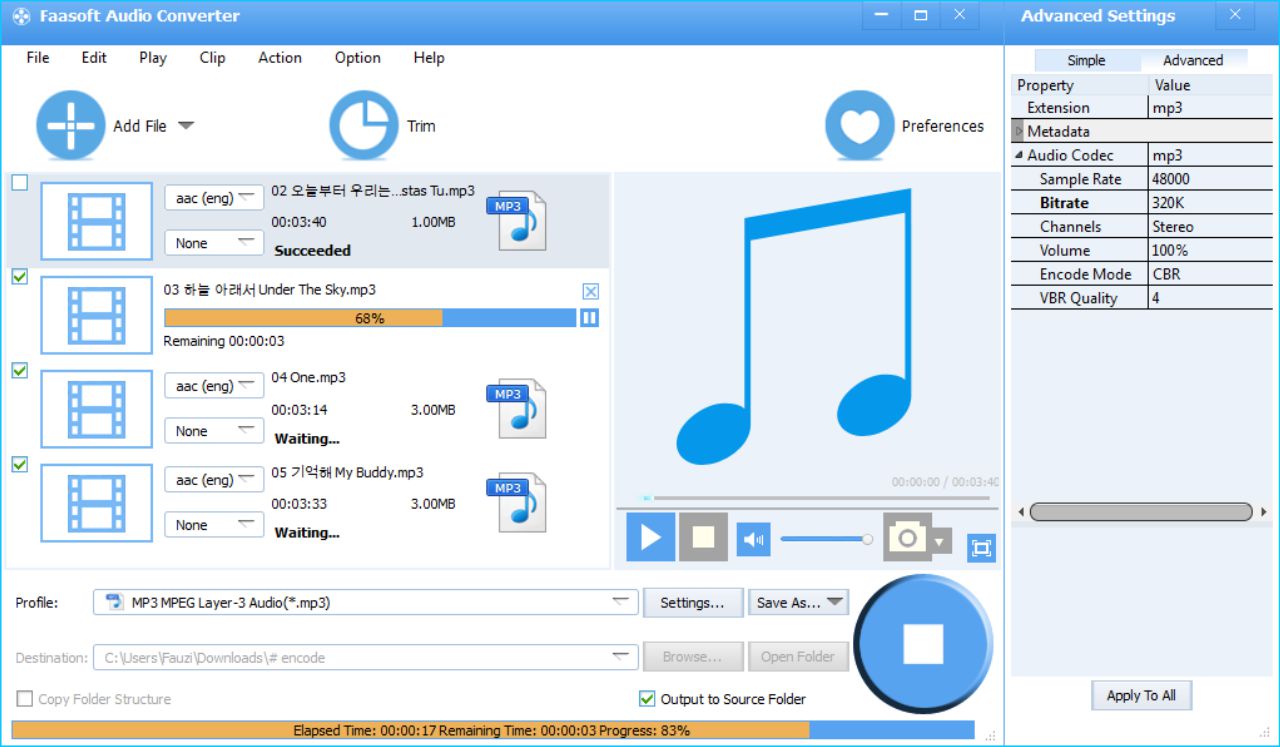Uncheck the 05 My Buddy.mp3 checkbox
The image size is (1280, 747).
click(20, 465)
